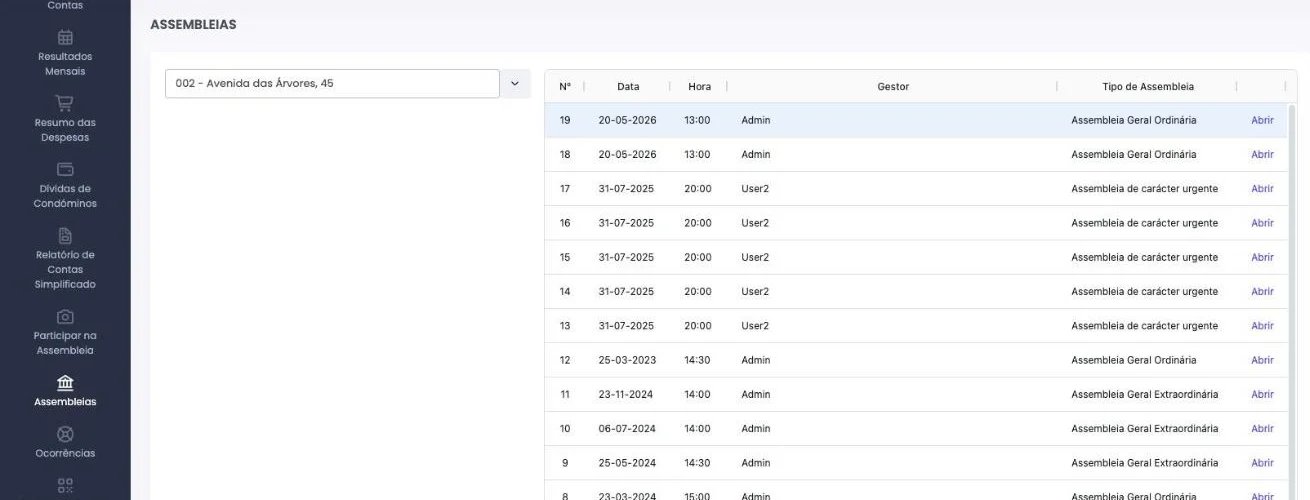This screenshot has width=1310, height=500.
Task: Sort by the Data column header
Action: click(628, 87)
